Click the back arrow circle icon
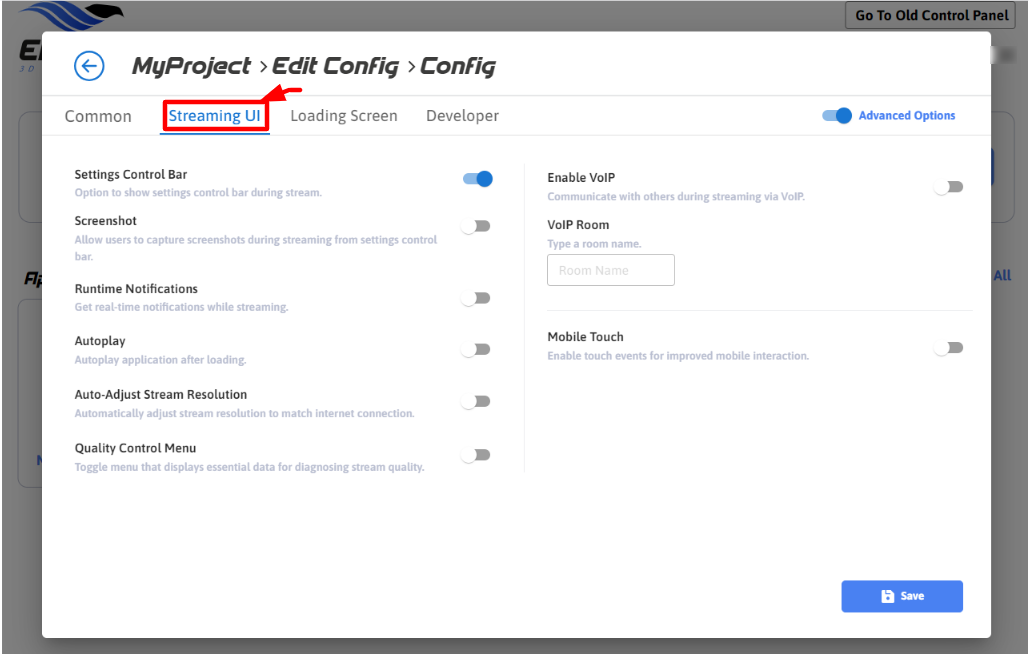Screen dimensions: 1029x654 pos(89,66)
